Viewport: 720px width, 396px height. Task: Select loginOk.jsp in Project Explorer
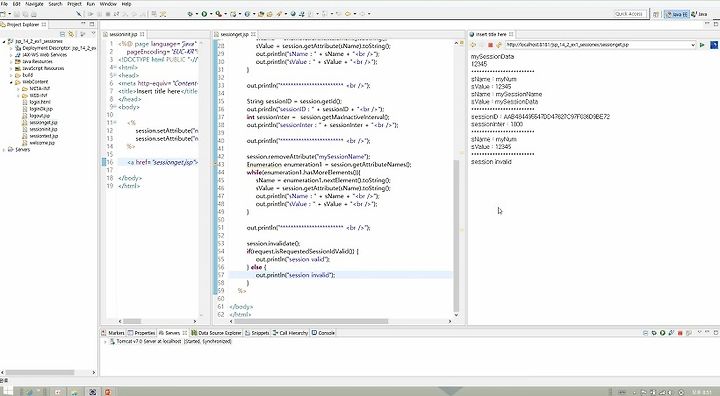(41, 109)
